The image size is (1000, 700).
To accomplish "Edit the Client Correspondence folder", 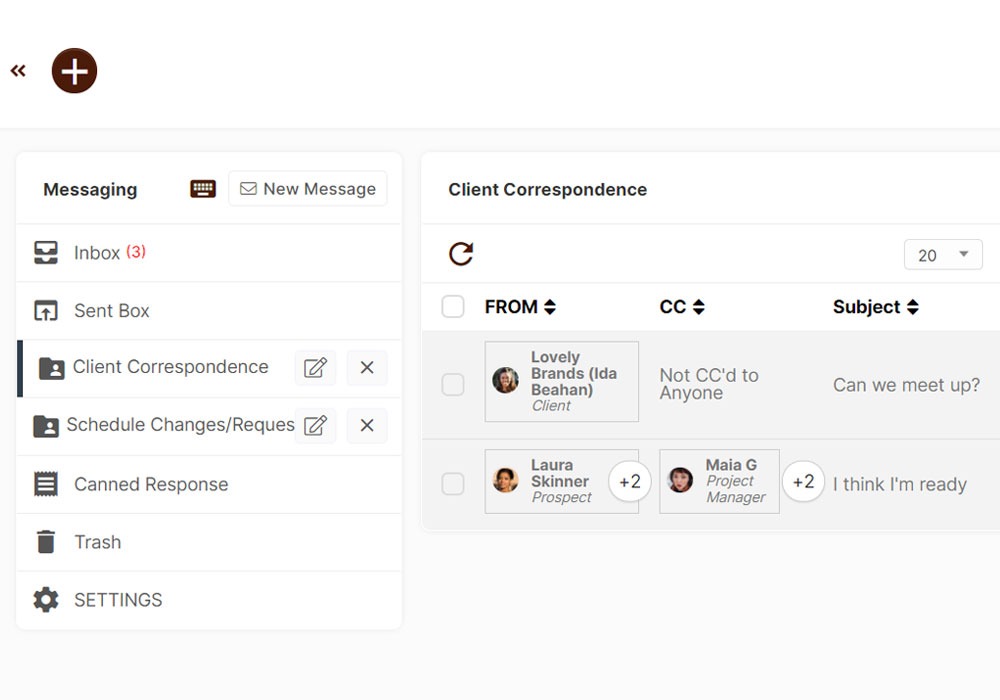I will [314, 368].
